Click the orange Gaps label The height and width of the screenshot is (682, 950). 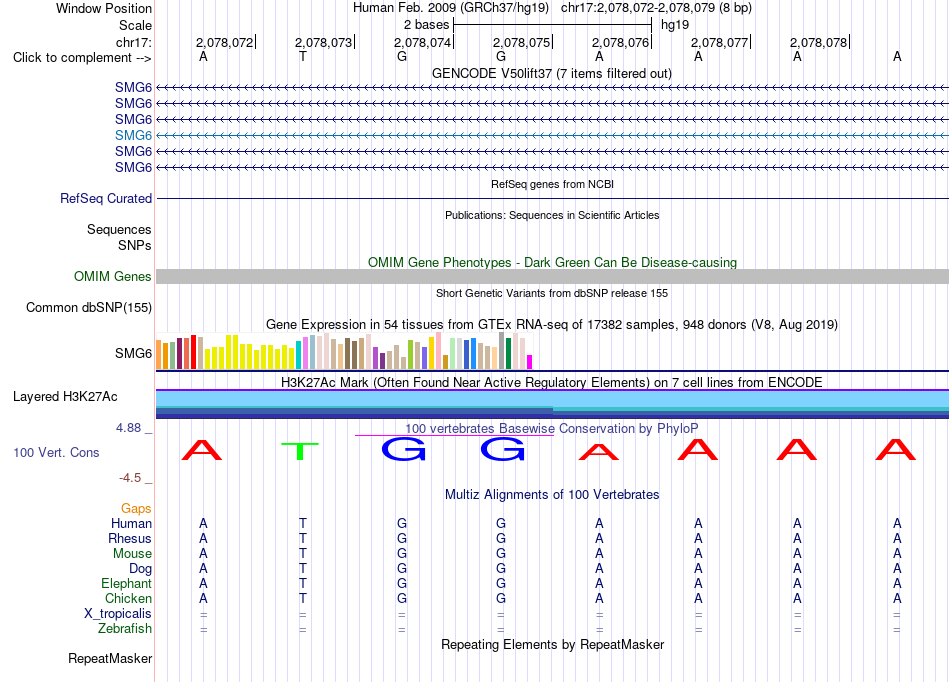point(136,509)
